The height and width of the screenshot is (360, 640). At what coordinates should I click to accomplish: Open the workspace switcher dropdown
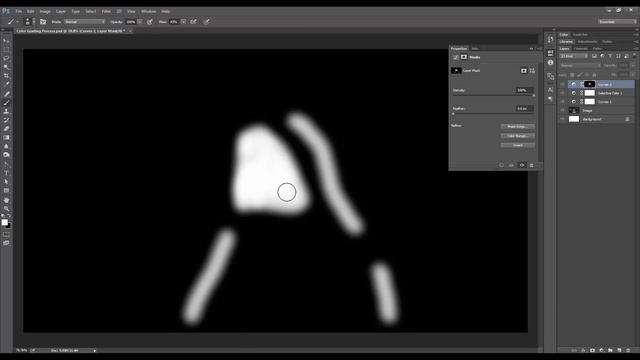(617, 22)
